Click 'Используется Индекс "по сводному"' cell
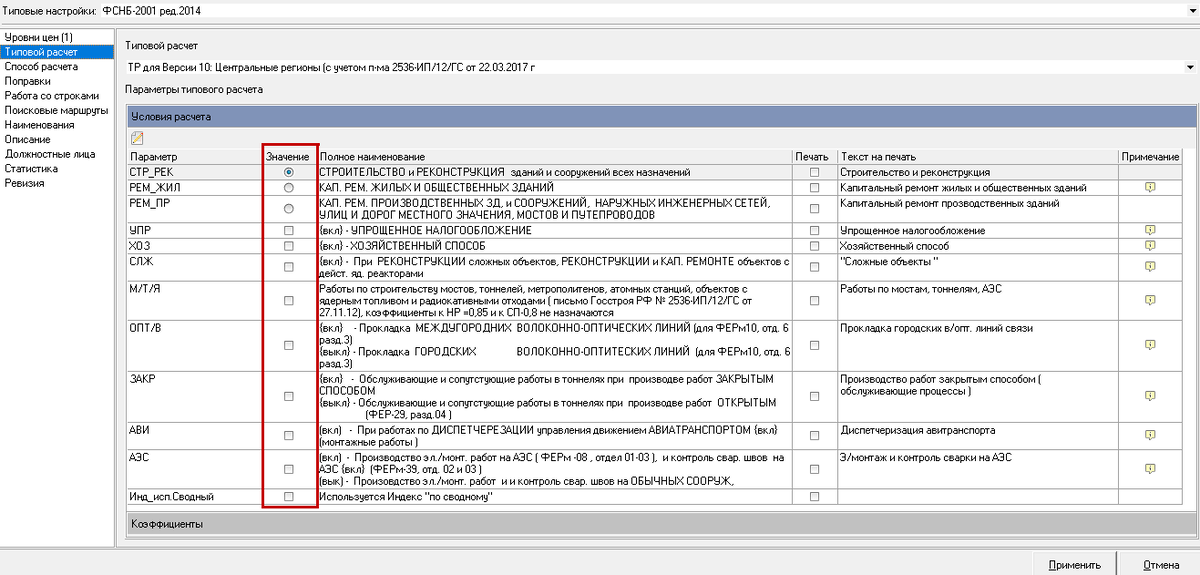Viewport: 1200px width, 575px height. click(x=554, y=496)
